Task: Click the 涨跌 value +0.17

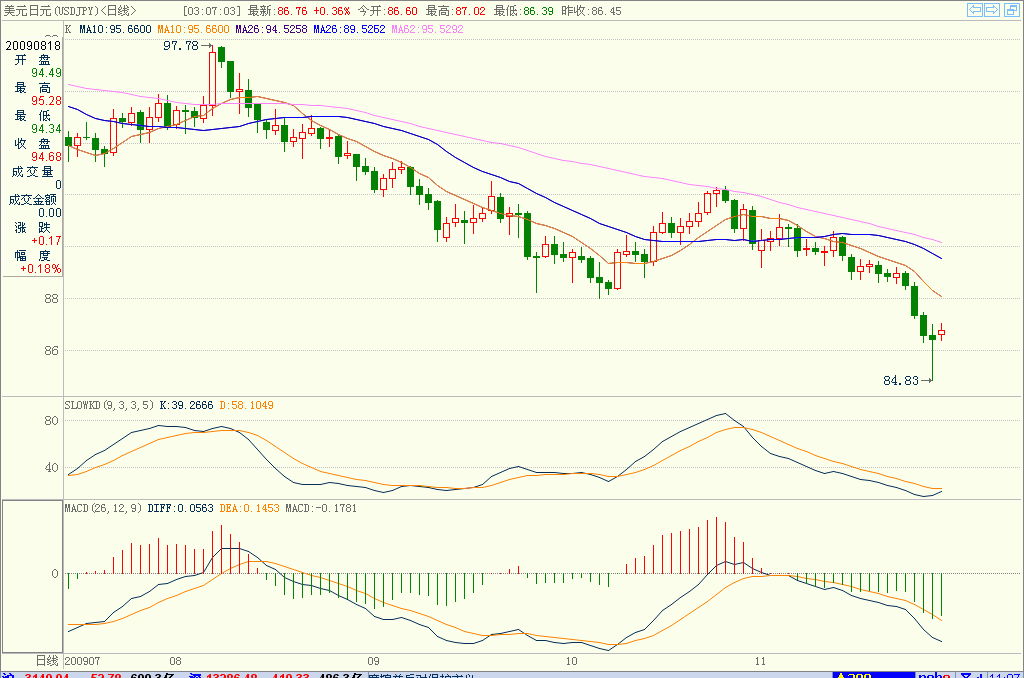Action: [x=46, y=241]
